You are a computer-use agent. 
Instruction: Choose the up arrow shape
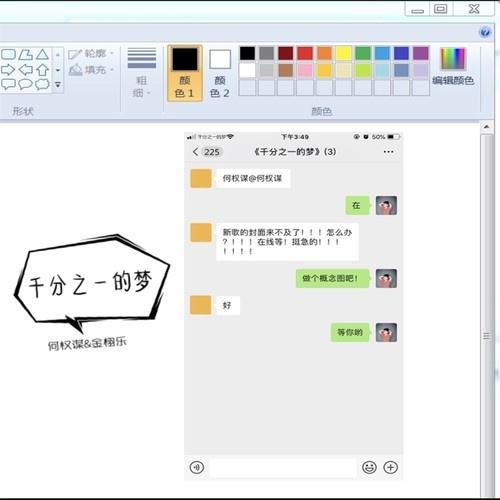42,70
